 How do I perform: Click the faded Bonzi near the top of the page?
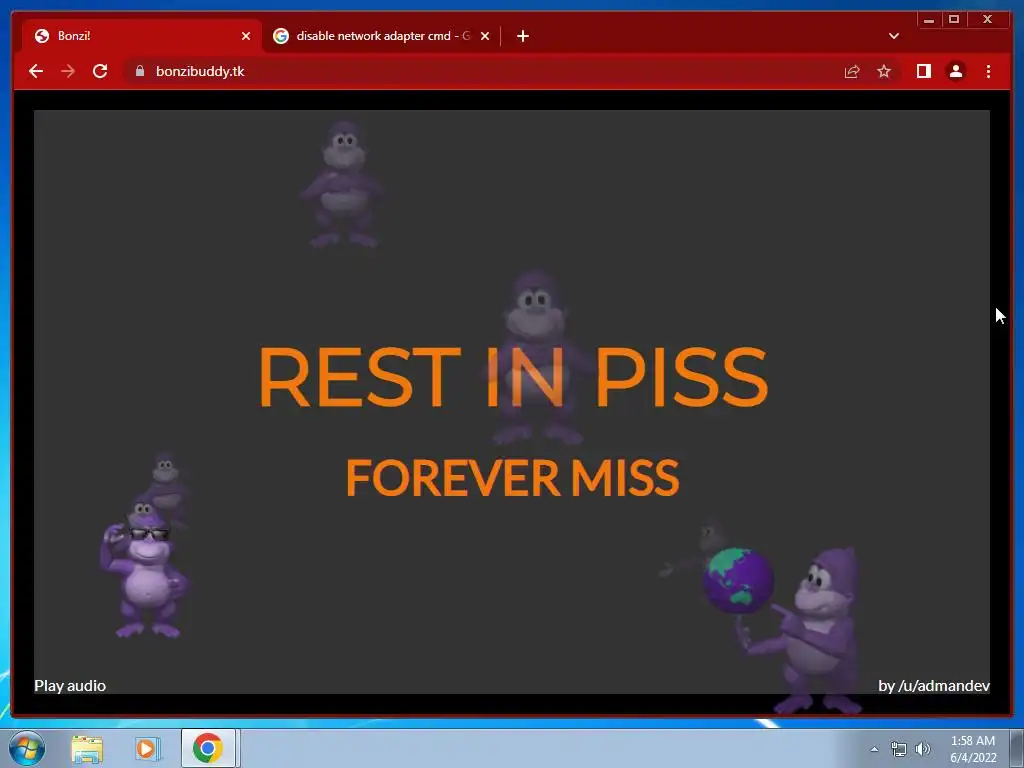pos(342,185)
